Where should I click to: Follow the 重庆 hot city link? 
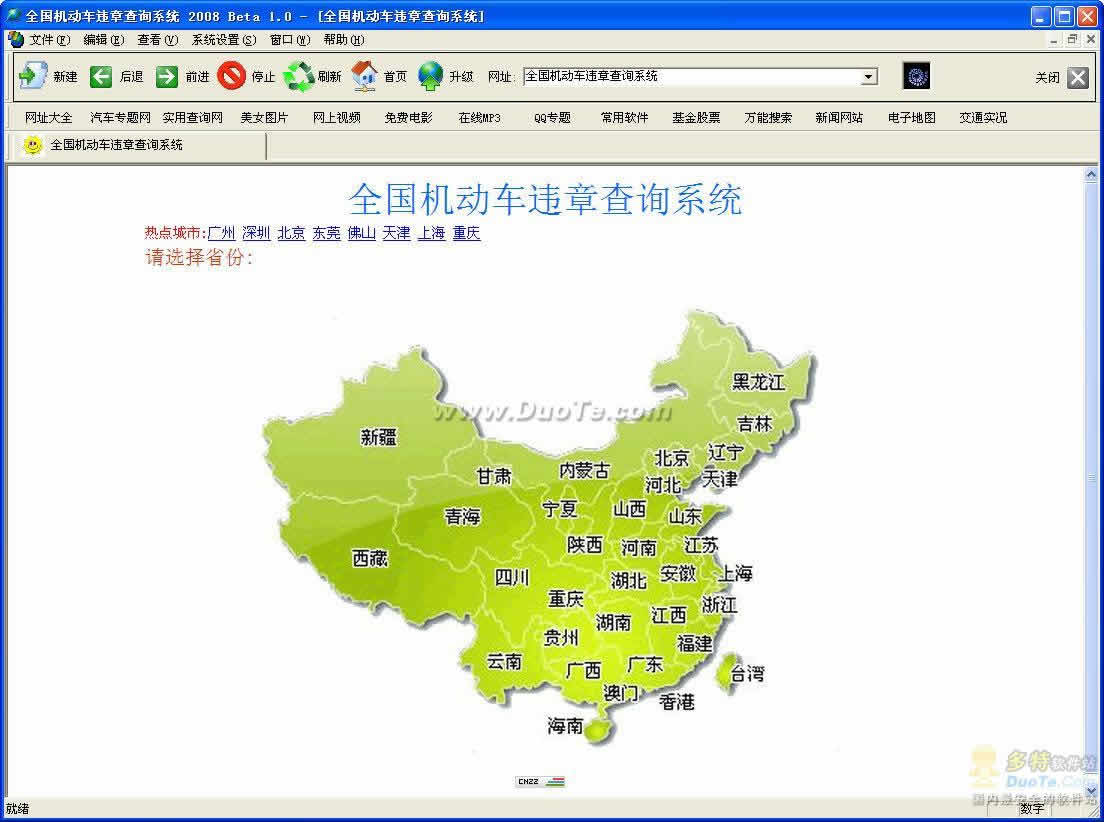point(466,233)
